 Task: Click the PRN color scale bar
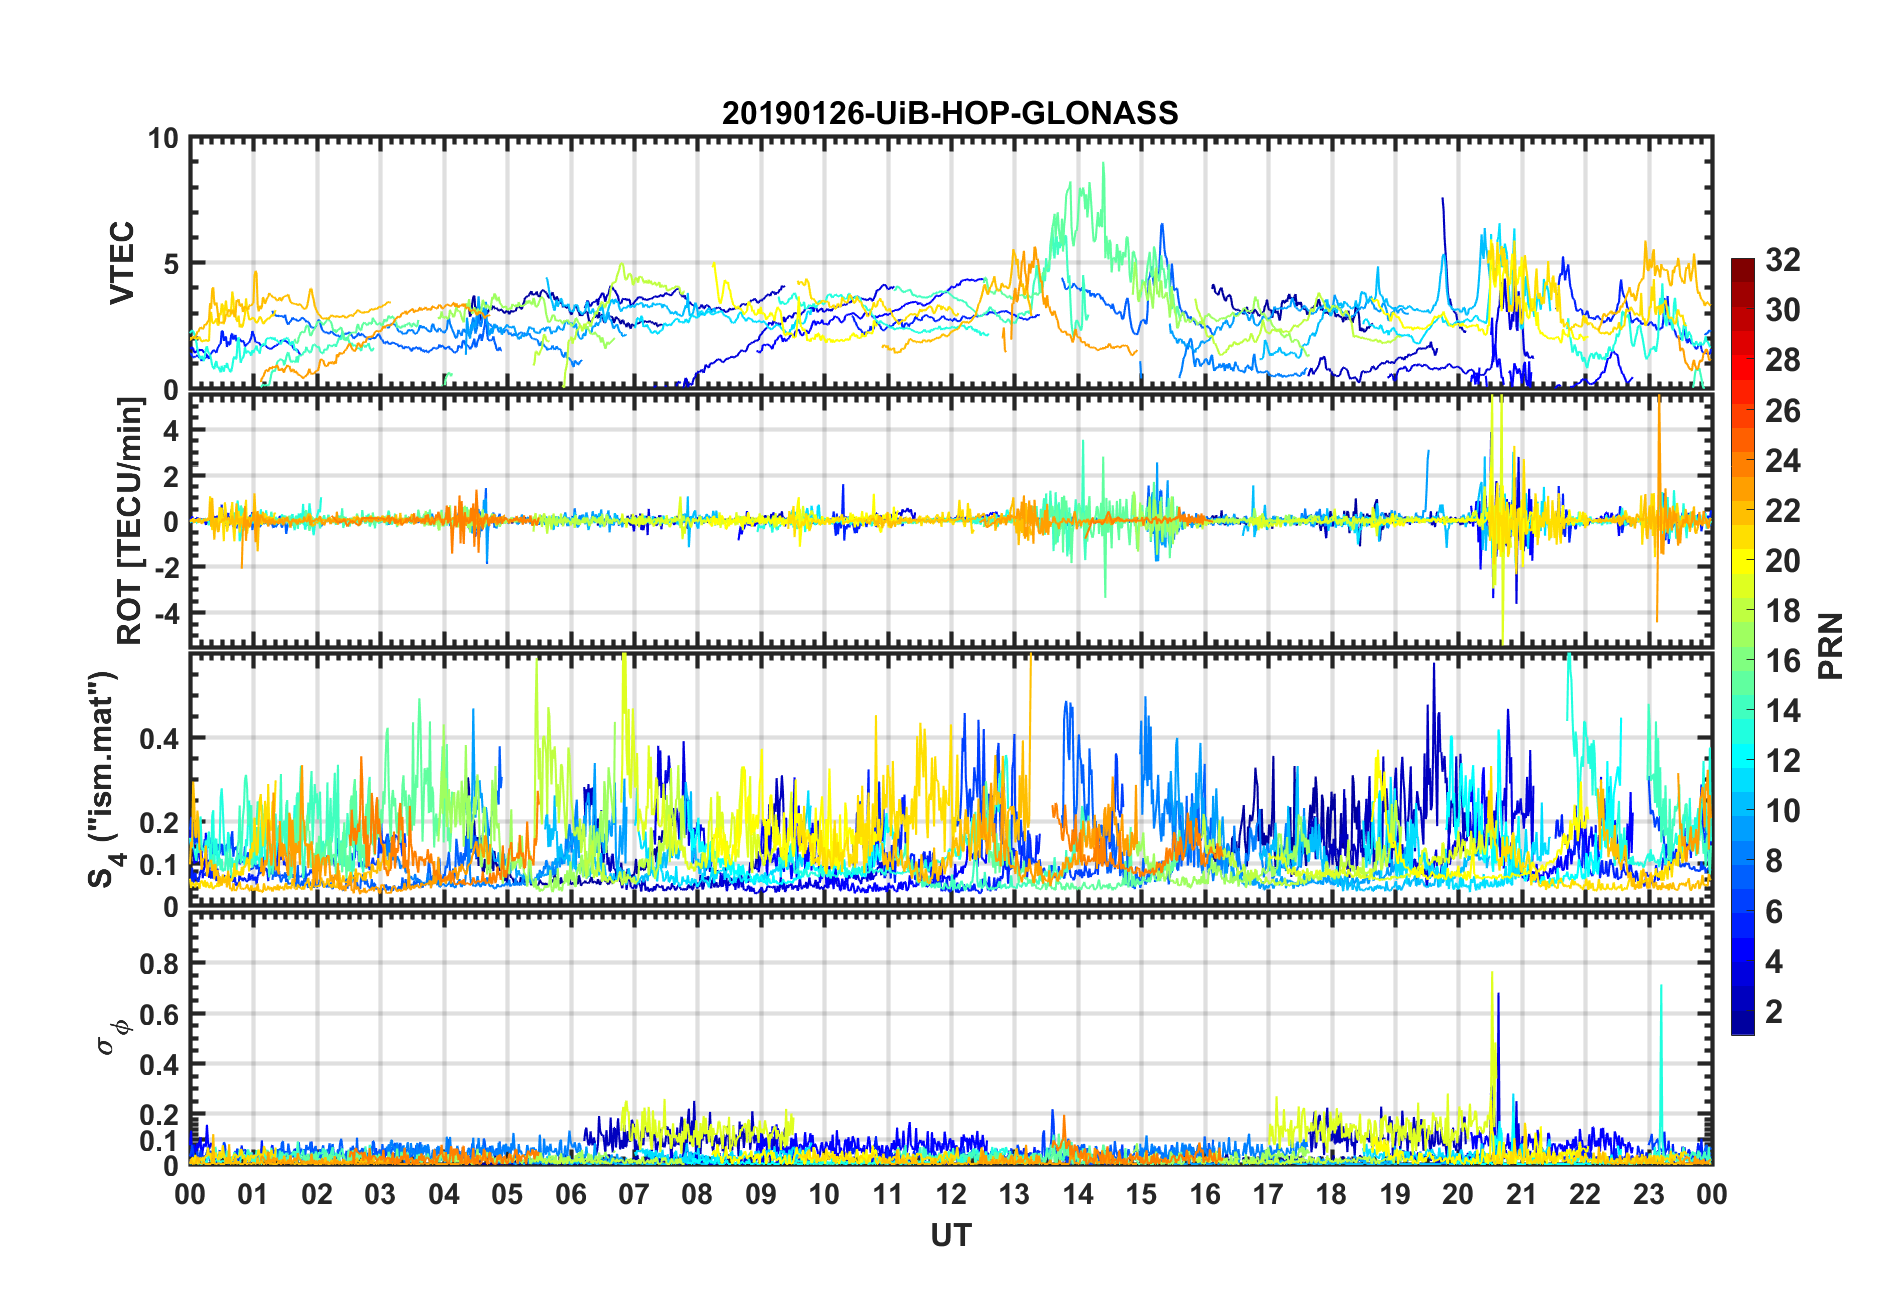(1743, 646)
